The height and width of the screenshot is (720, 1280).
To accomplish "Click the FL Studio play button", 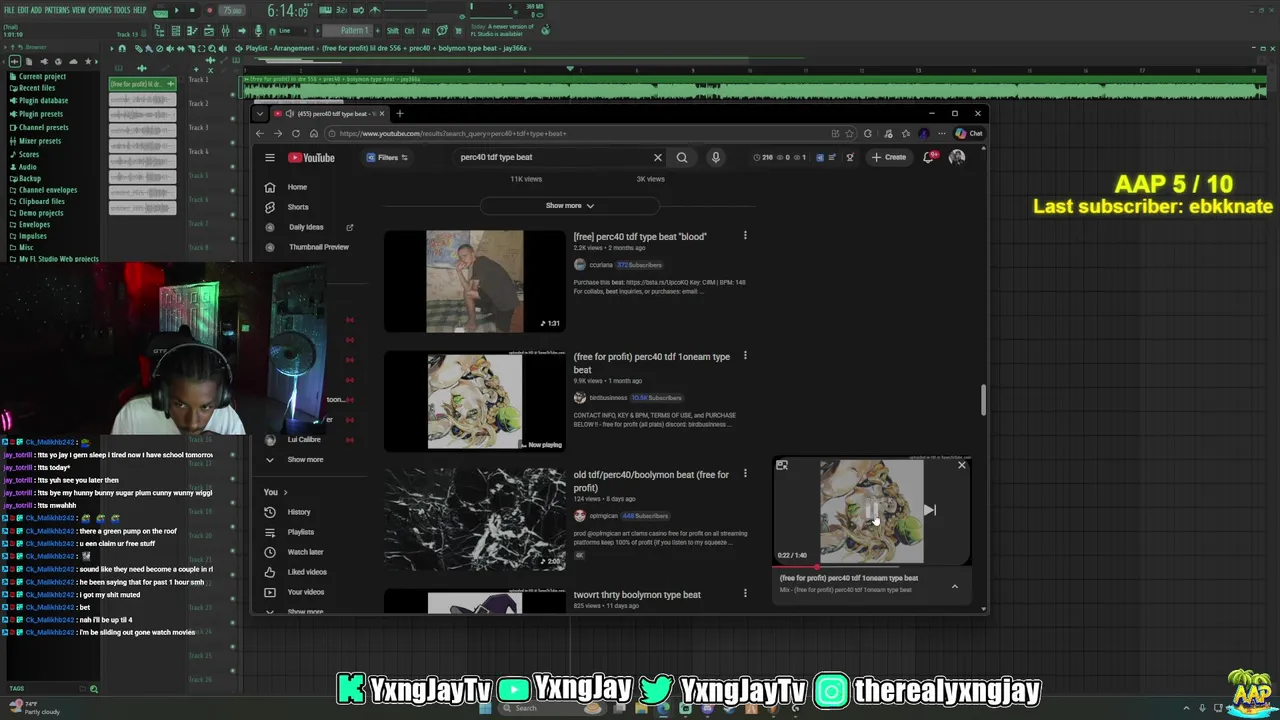I will point(177,10).
